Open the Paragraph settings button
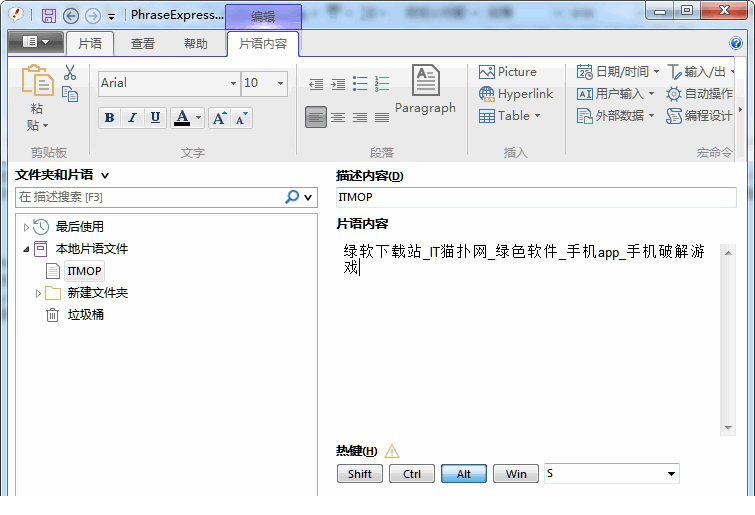Viewport: 755px width, 515px height. click(x=425, y=90)
